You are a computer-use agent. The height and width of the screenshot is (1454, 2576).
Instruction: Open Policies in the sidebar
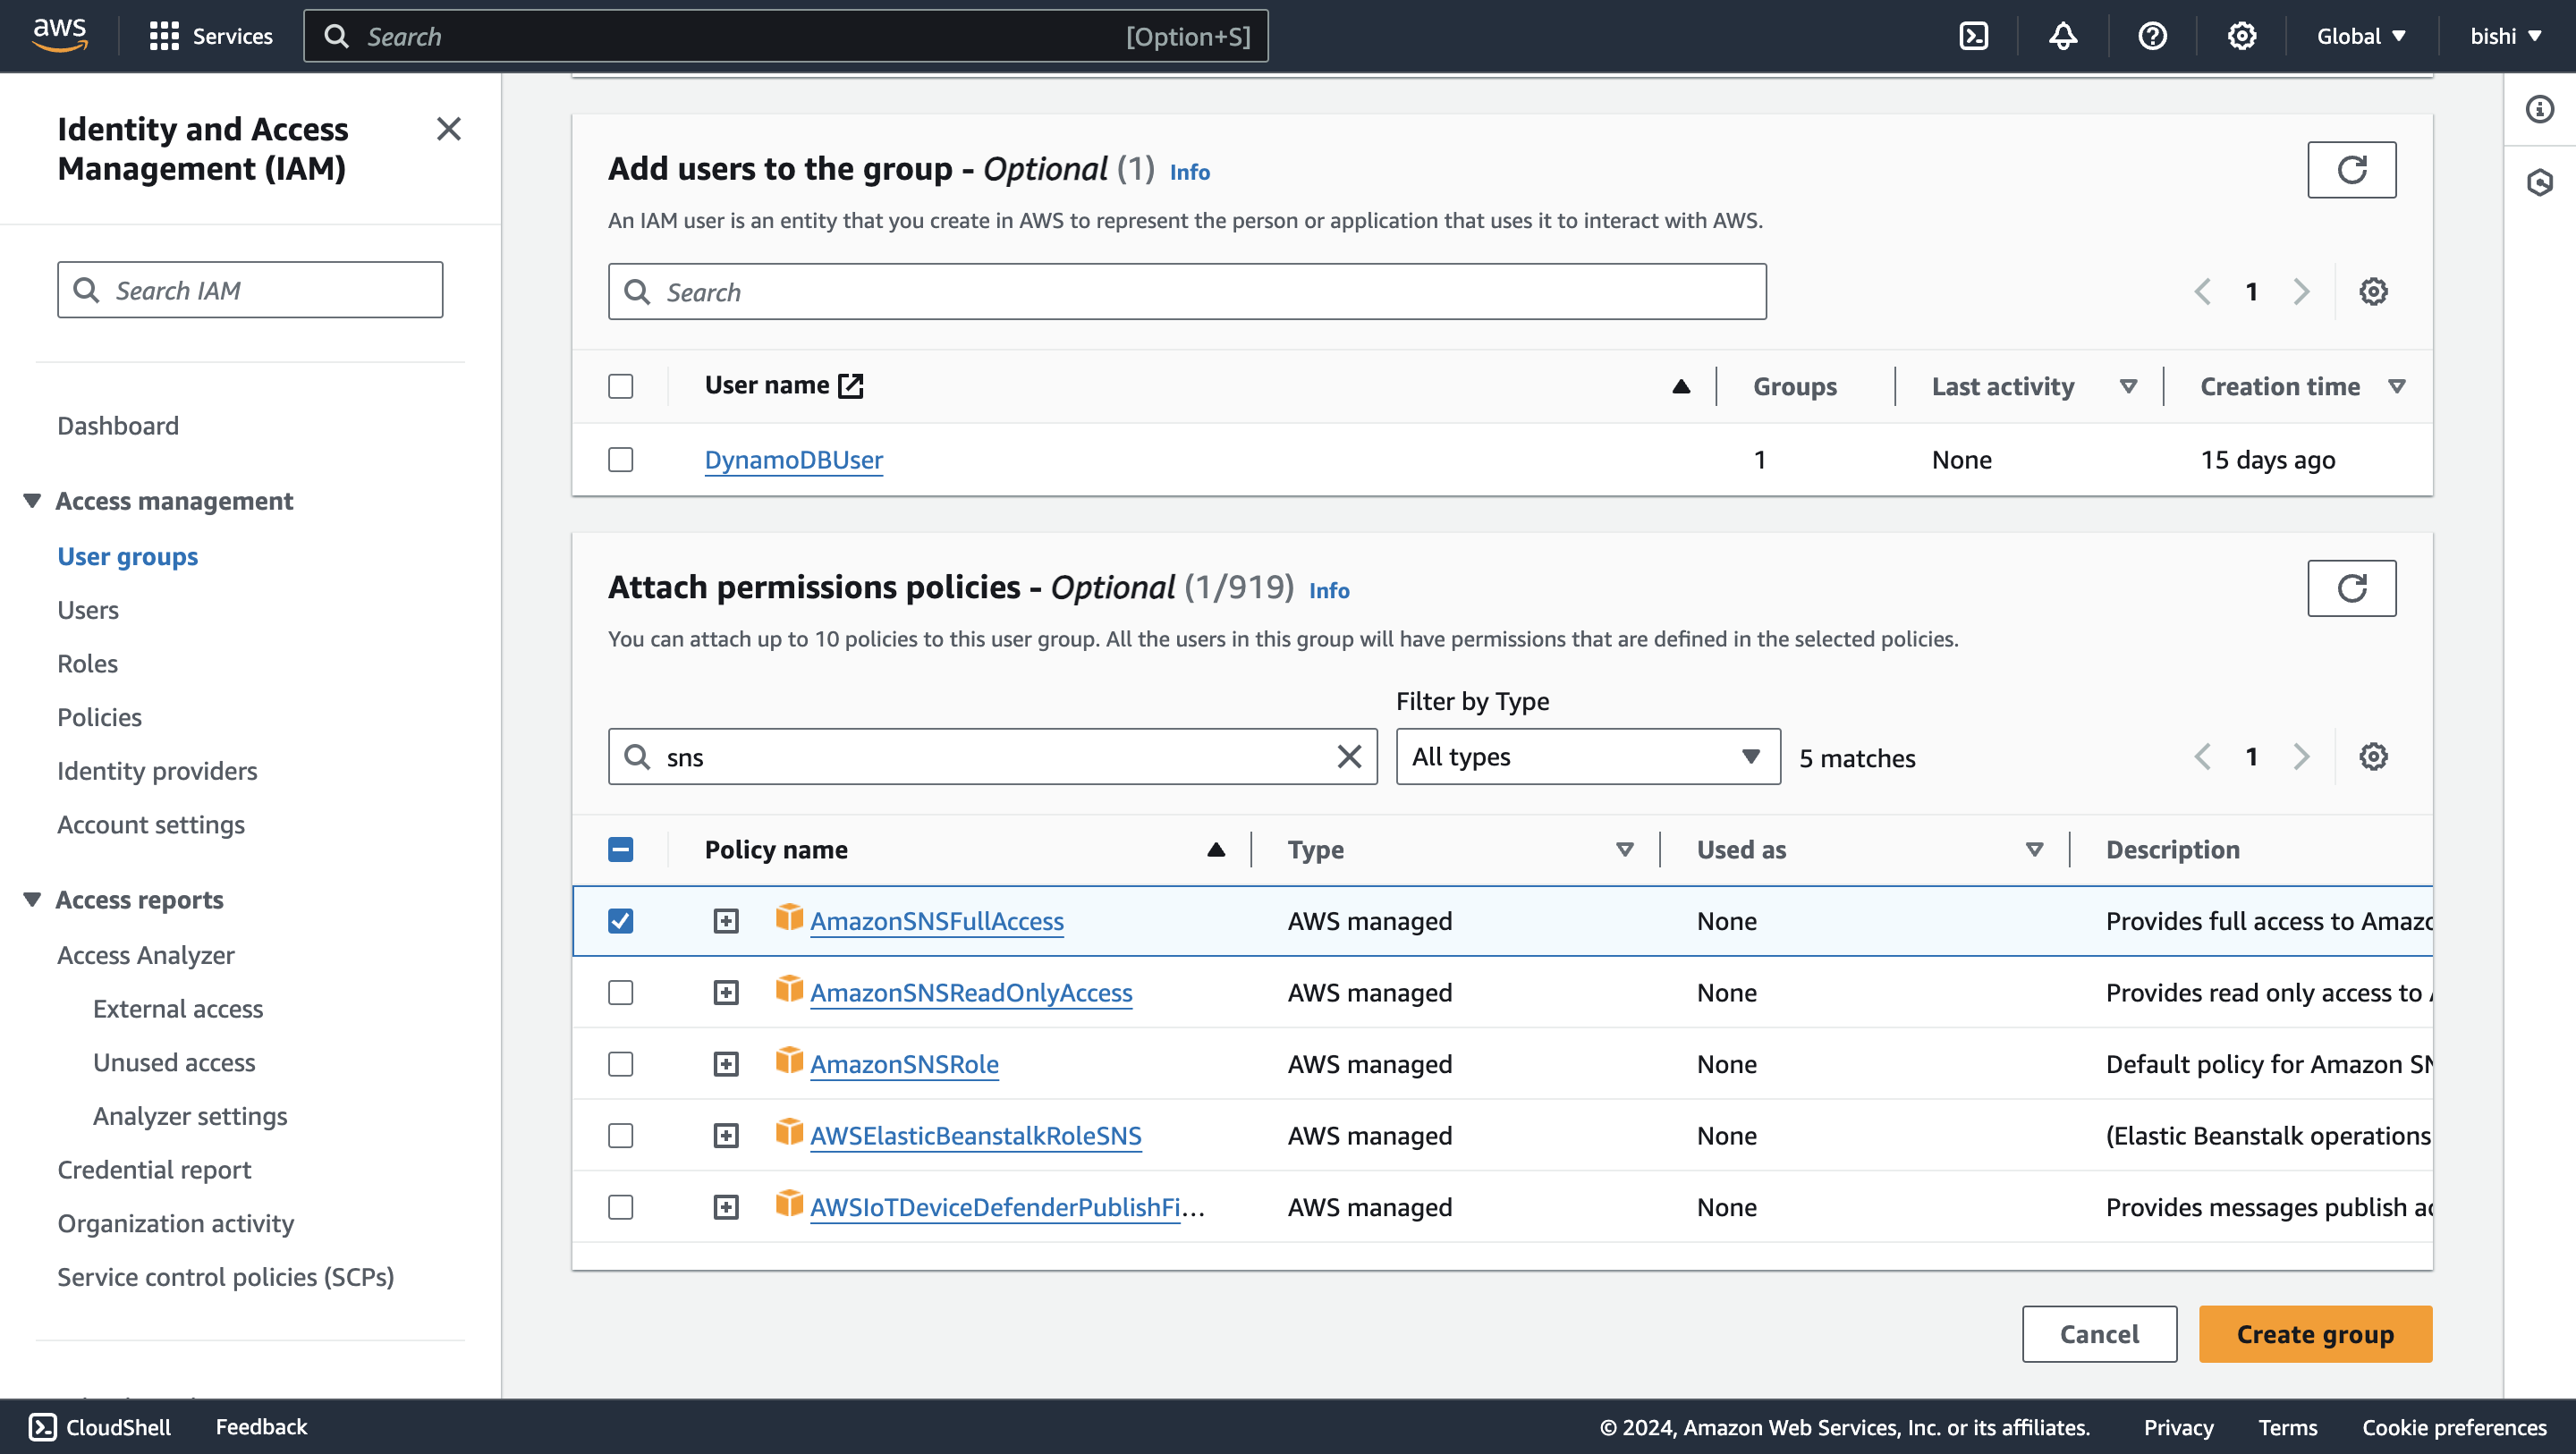(x=99, y=718)
